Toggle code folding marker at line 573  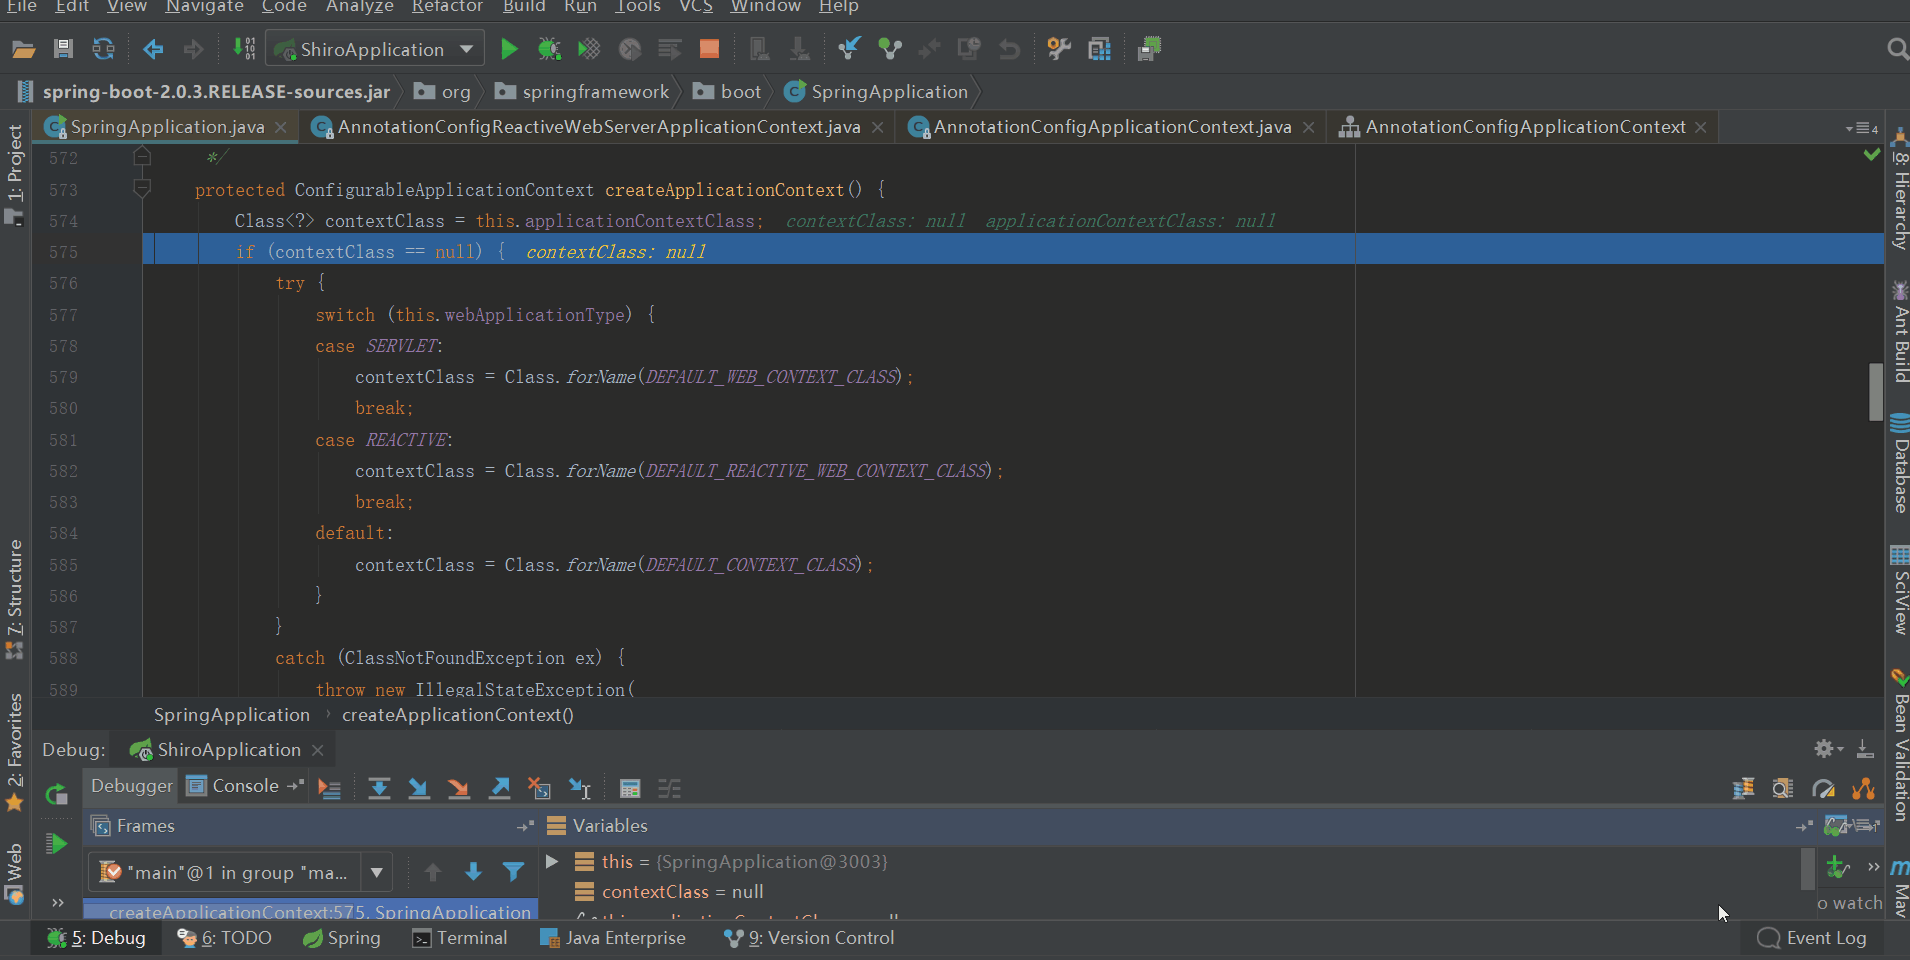coord(142,189)
